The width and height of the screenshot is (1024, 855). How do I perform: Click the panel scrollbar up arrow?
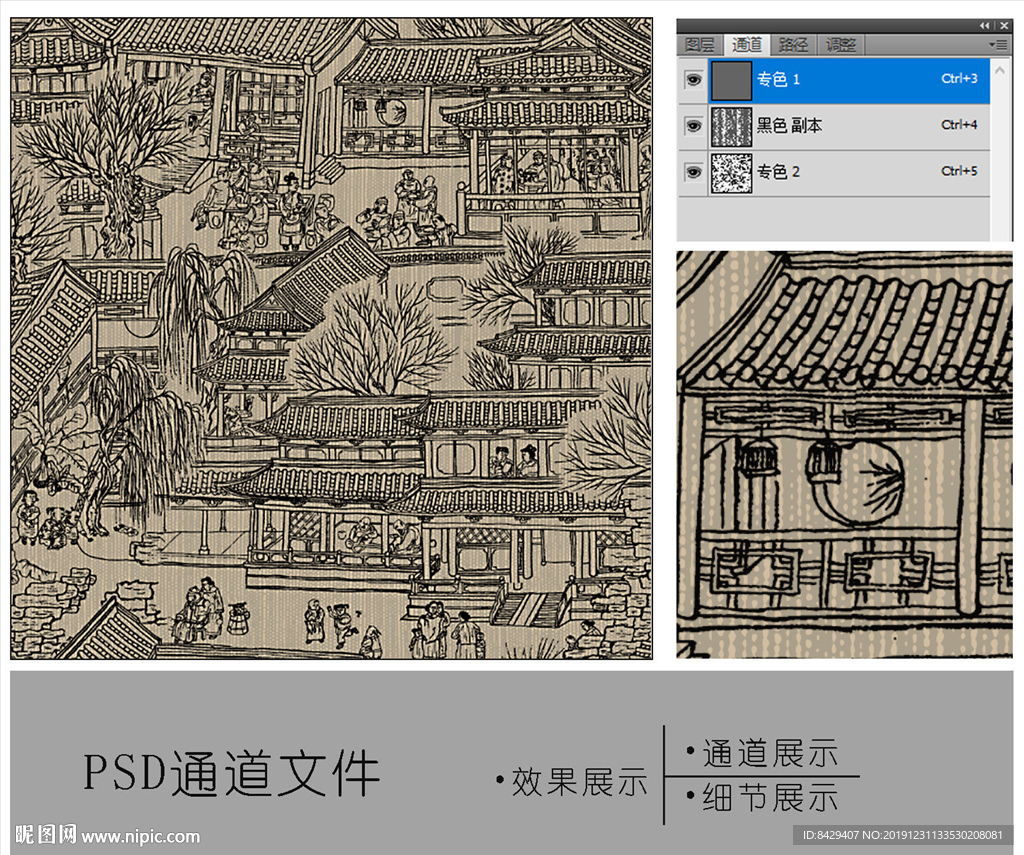tap(1000, 69)
